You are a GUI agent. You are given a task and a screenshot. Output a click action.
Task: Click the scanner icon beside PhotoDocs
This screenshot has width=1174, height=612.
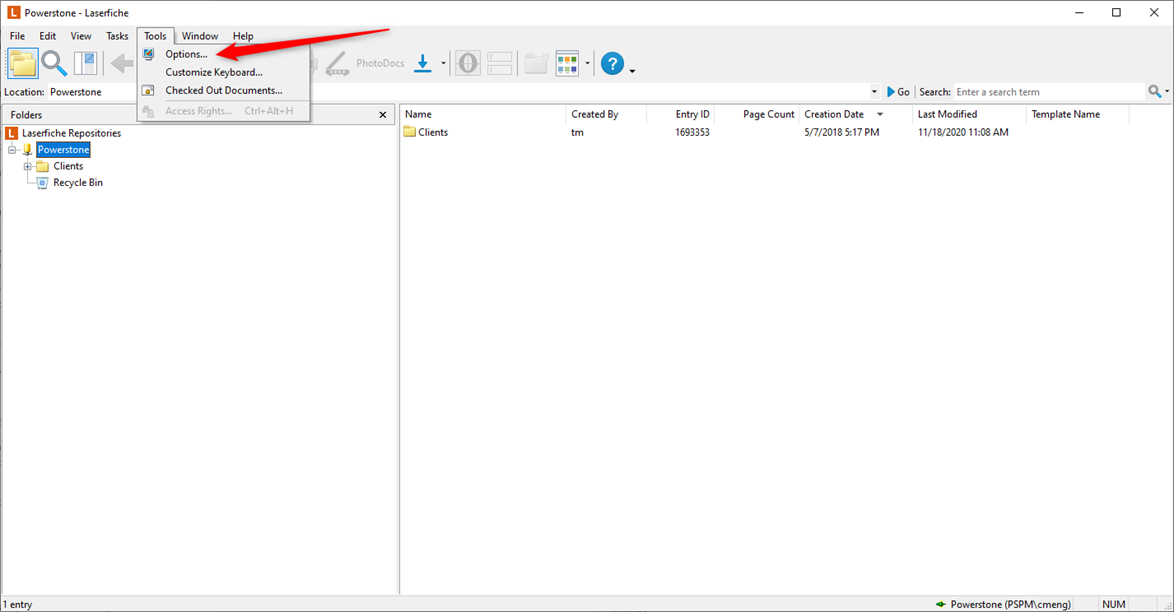click(x=337, y=64)
